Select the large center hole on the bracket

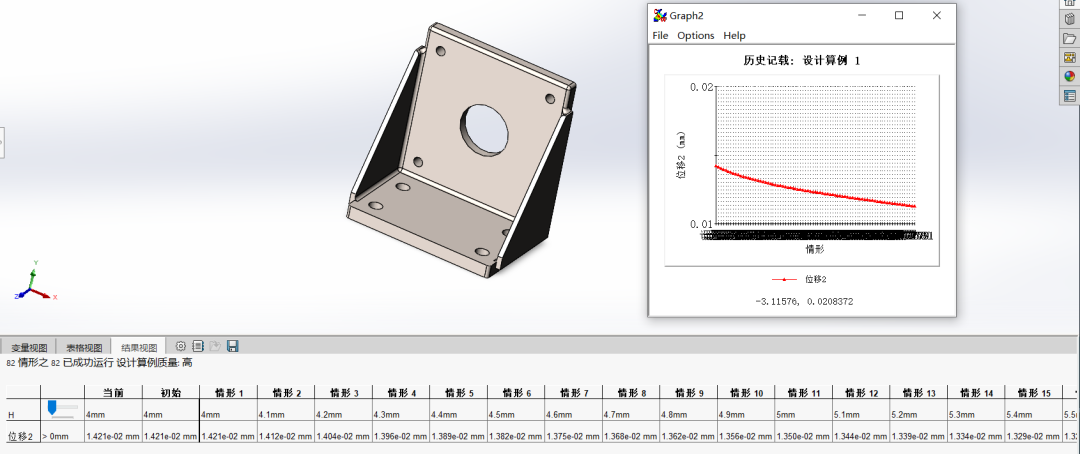(x=485, y=130)
